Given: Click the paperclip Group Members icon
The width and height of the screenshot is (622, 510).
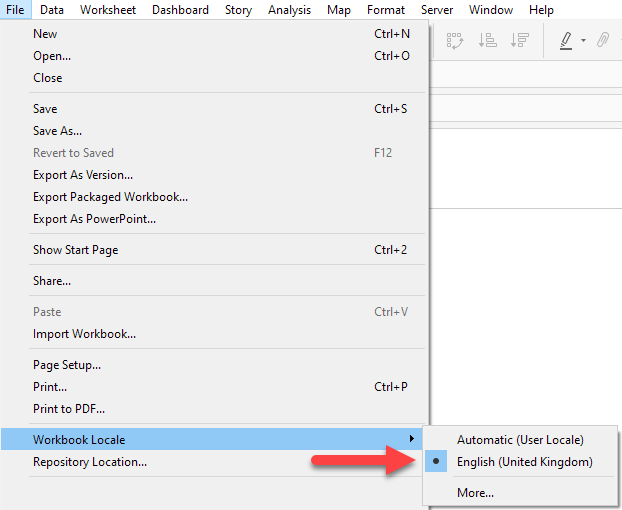Looking at the screenshot, I should (x=603, y=40).
